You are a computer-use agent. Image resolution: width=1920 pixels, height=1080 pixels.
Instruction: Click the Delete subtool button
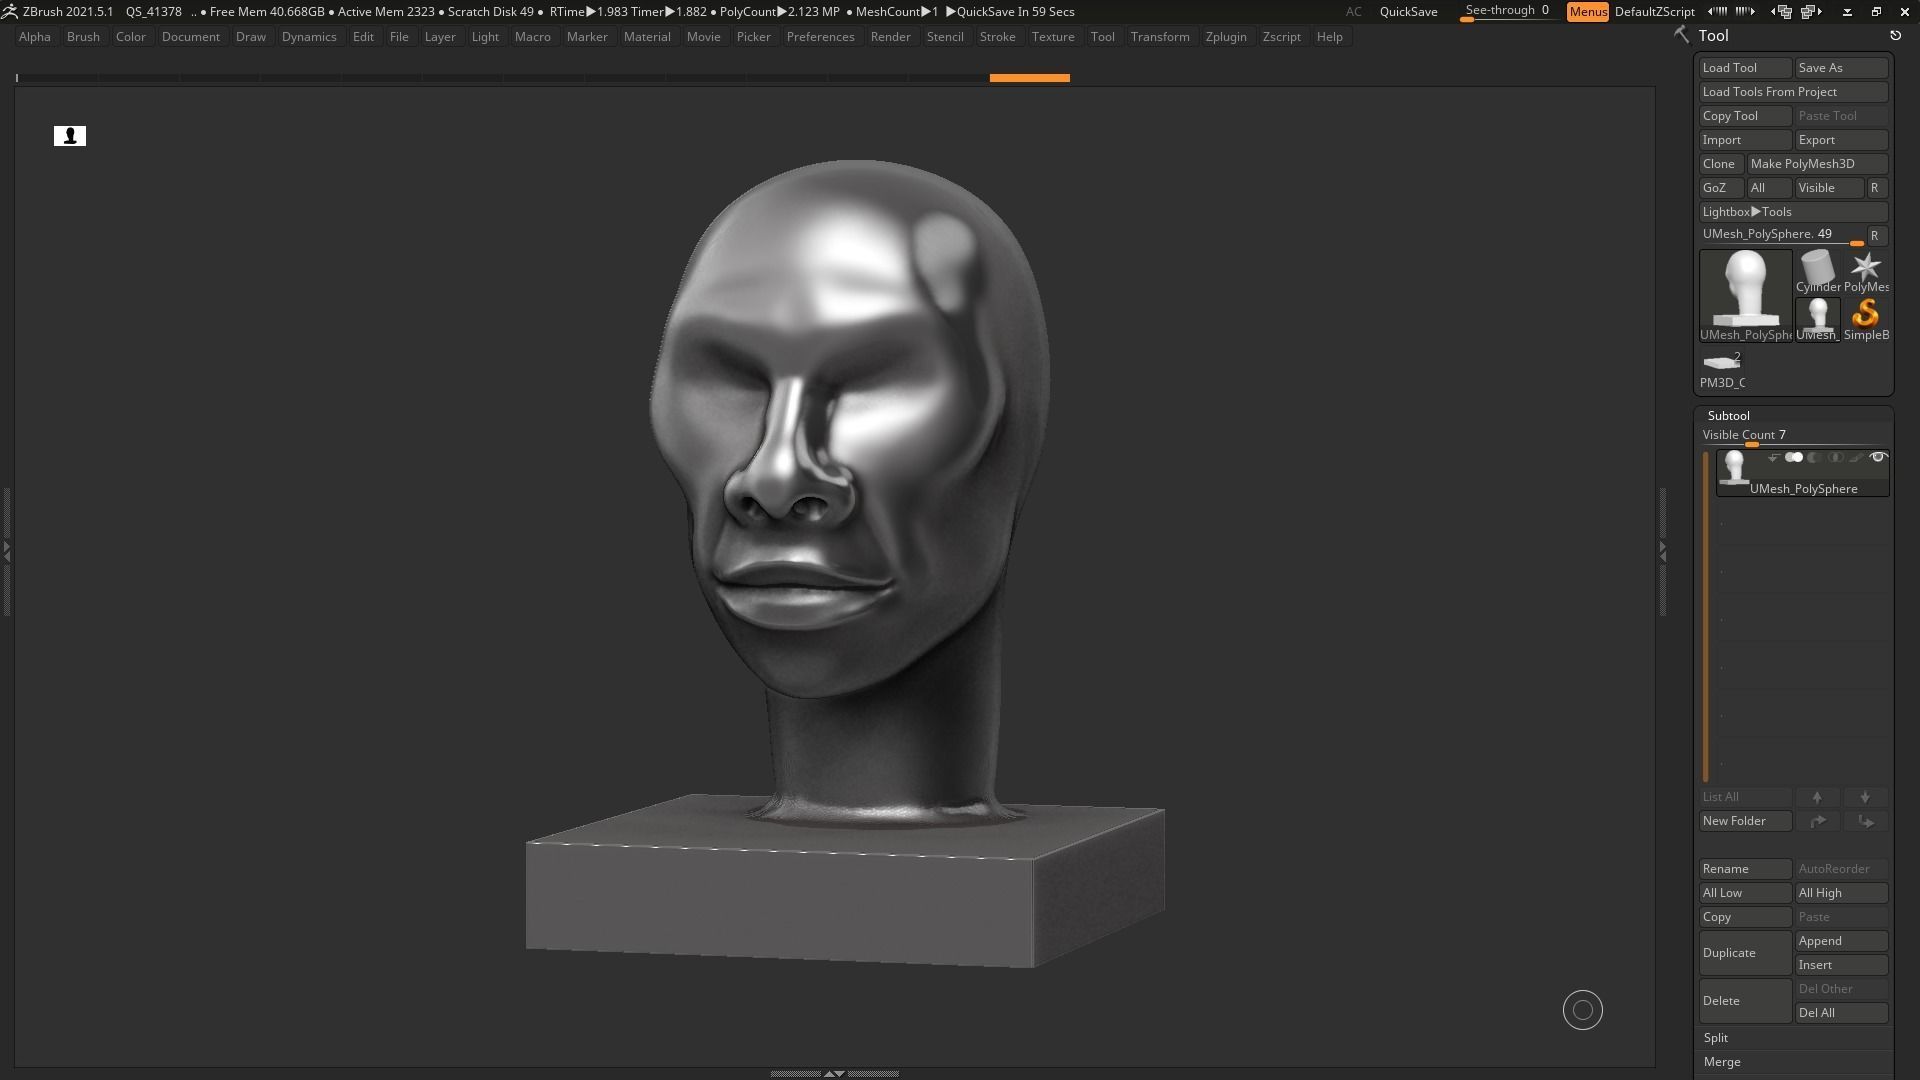[x=1745, y=1001]
